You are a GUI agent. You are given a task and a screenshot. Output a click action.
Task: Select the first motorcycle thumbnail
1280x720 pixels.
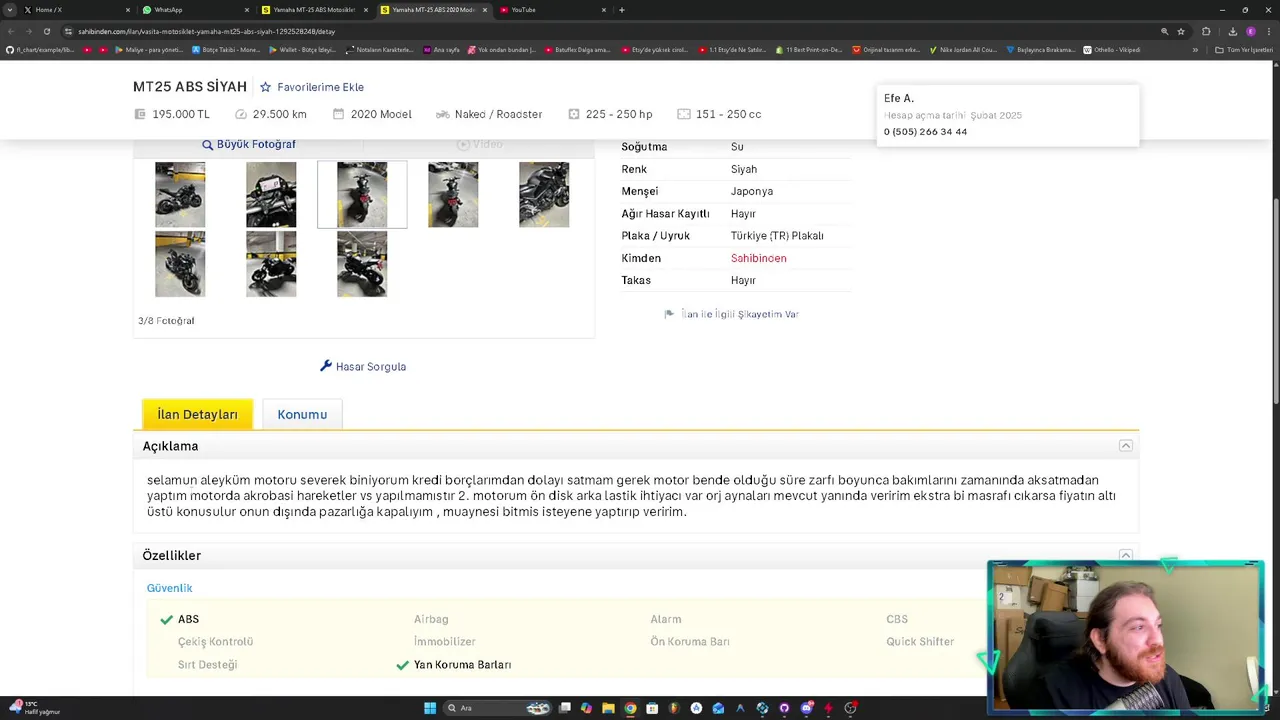pyautogui.click(x=180, y=194)
